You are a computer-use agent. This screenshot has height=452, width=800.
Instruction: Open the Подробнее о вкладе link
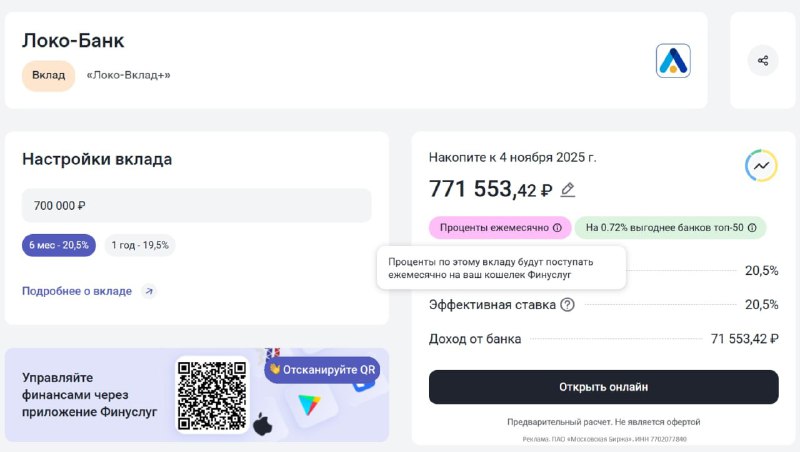(77, 291)
